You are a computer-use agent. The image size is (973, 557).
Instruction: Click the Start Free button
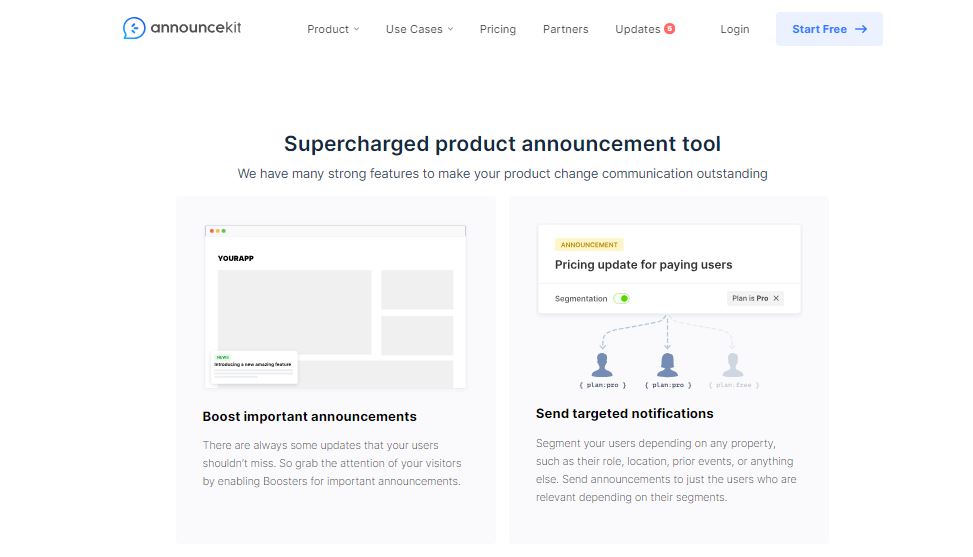(829, 29)
